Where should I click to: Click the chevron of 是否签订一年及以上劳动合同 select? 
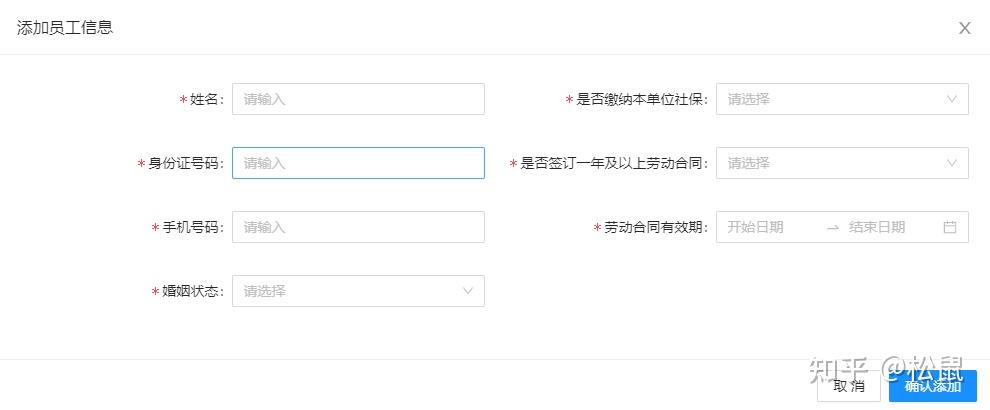(951, 163)
